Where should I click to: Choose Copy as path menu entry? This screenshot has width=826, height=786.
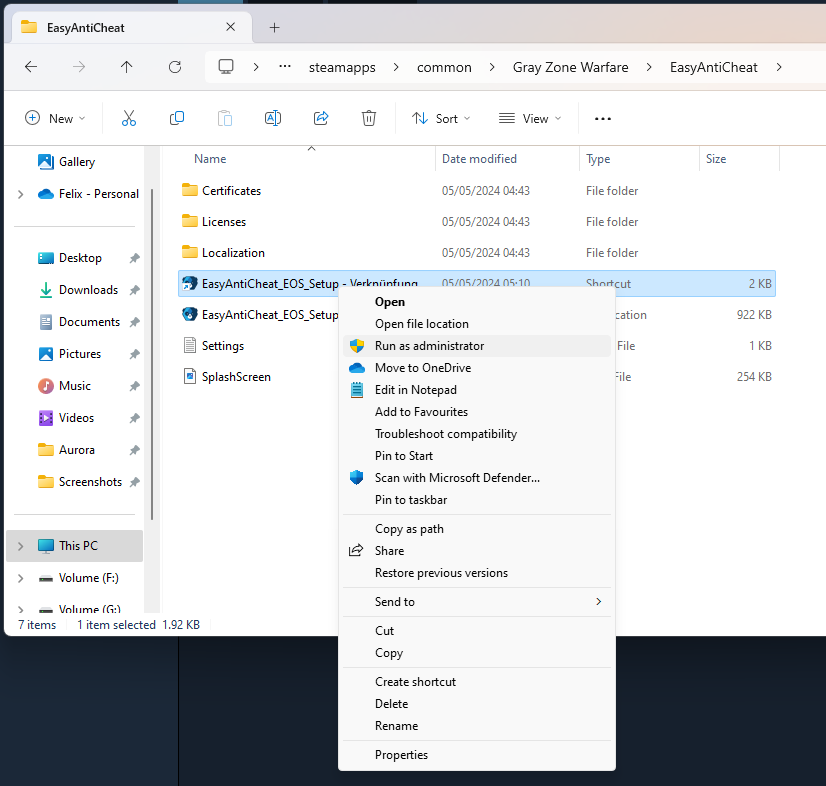tap(477, 528)
